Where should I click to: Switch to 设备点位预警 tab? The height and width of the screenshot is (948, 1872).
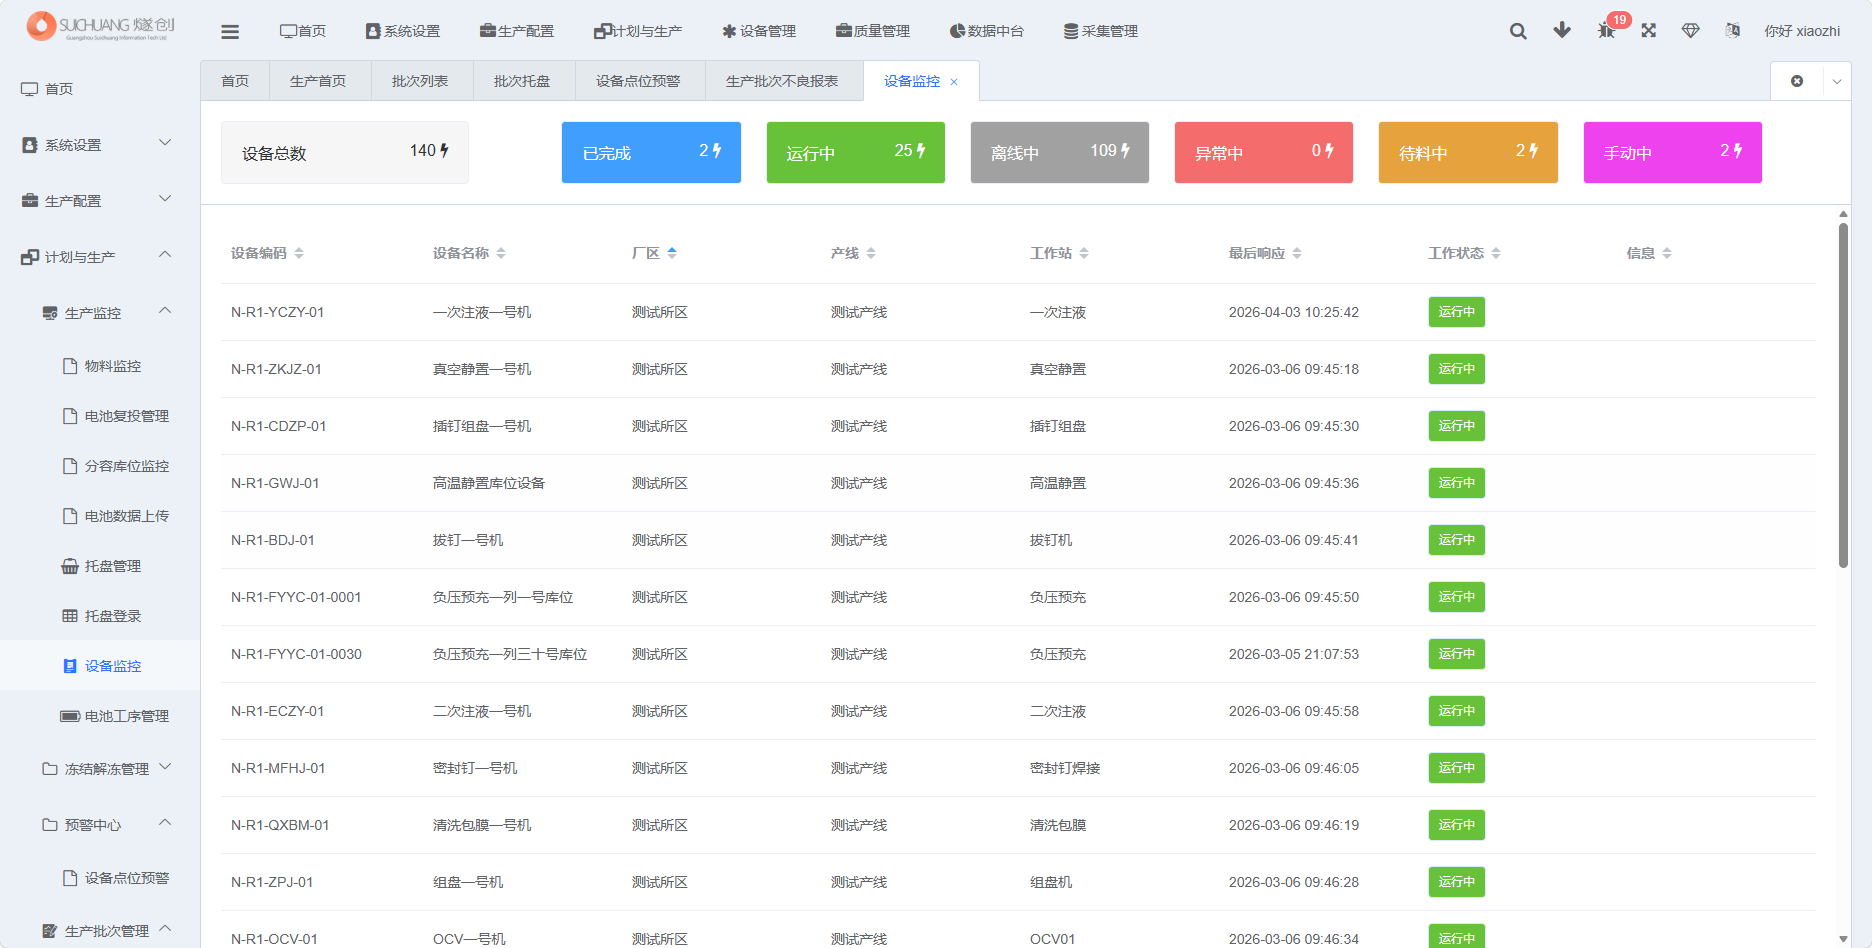tap(638, 81)
